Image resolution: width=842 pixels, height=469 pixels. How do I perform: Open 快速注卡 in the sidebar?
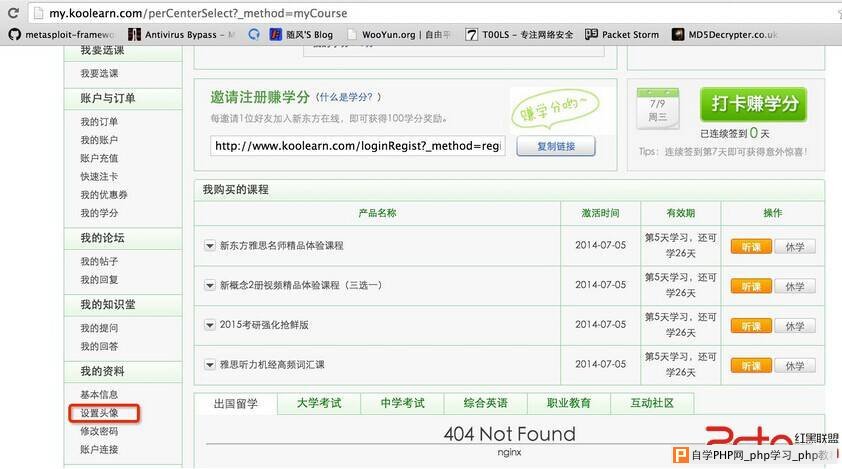tap(99, 177)
